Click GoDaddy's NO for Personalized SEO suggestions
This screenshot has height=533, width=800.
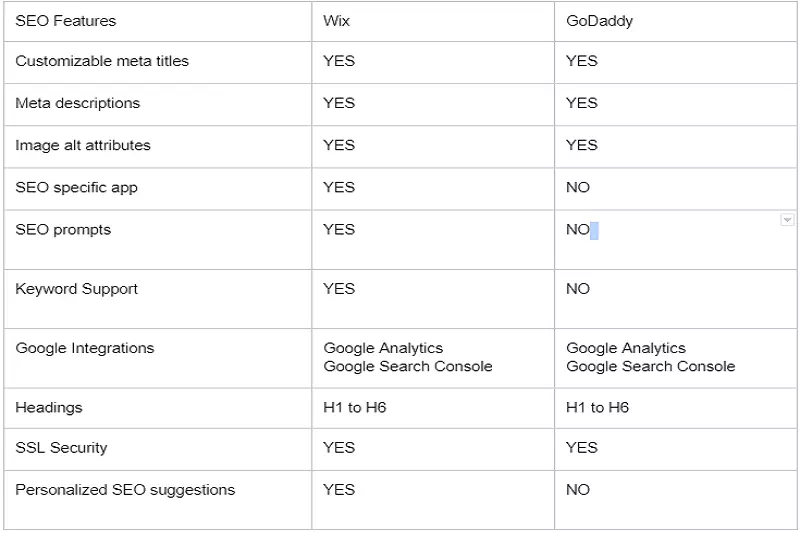(x=578, y=489)
